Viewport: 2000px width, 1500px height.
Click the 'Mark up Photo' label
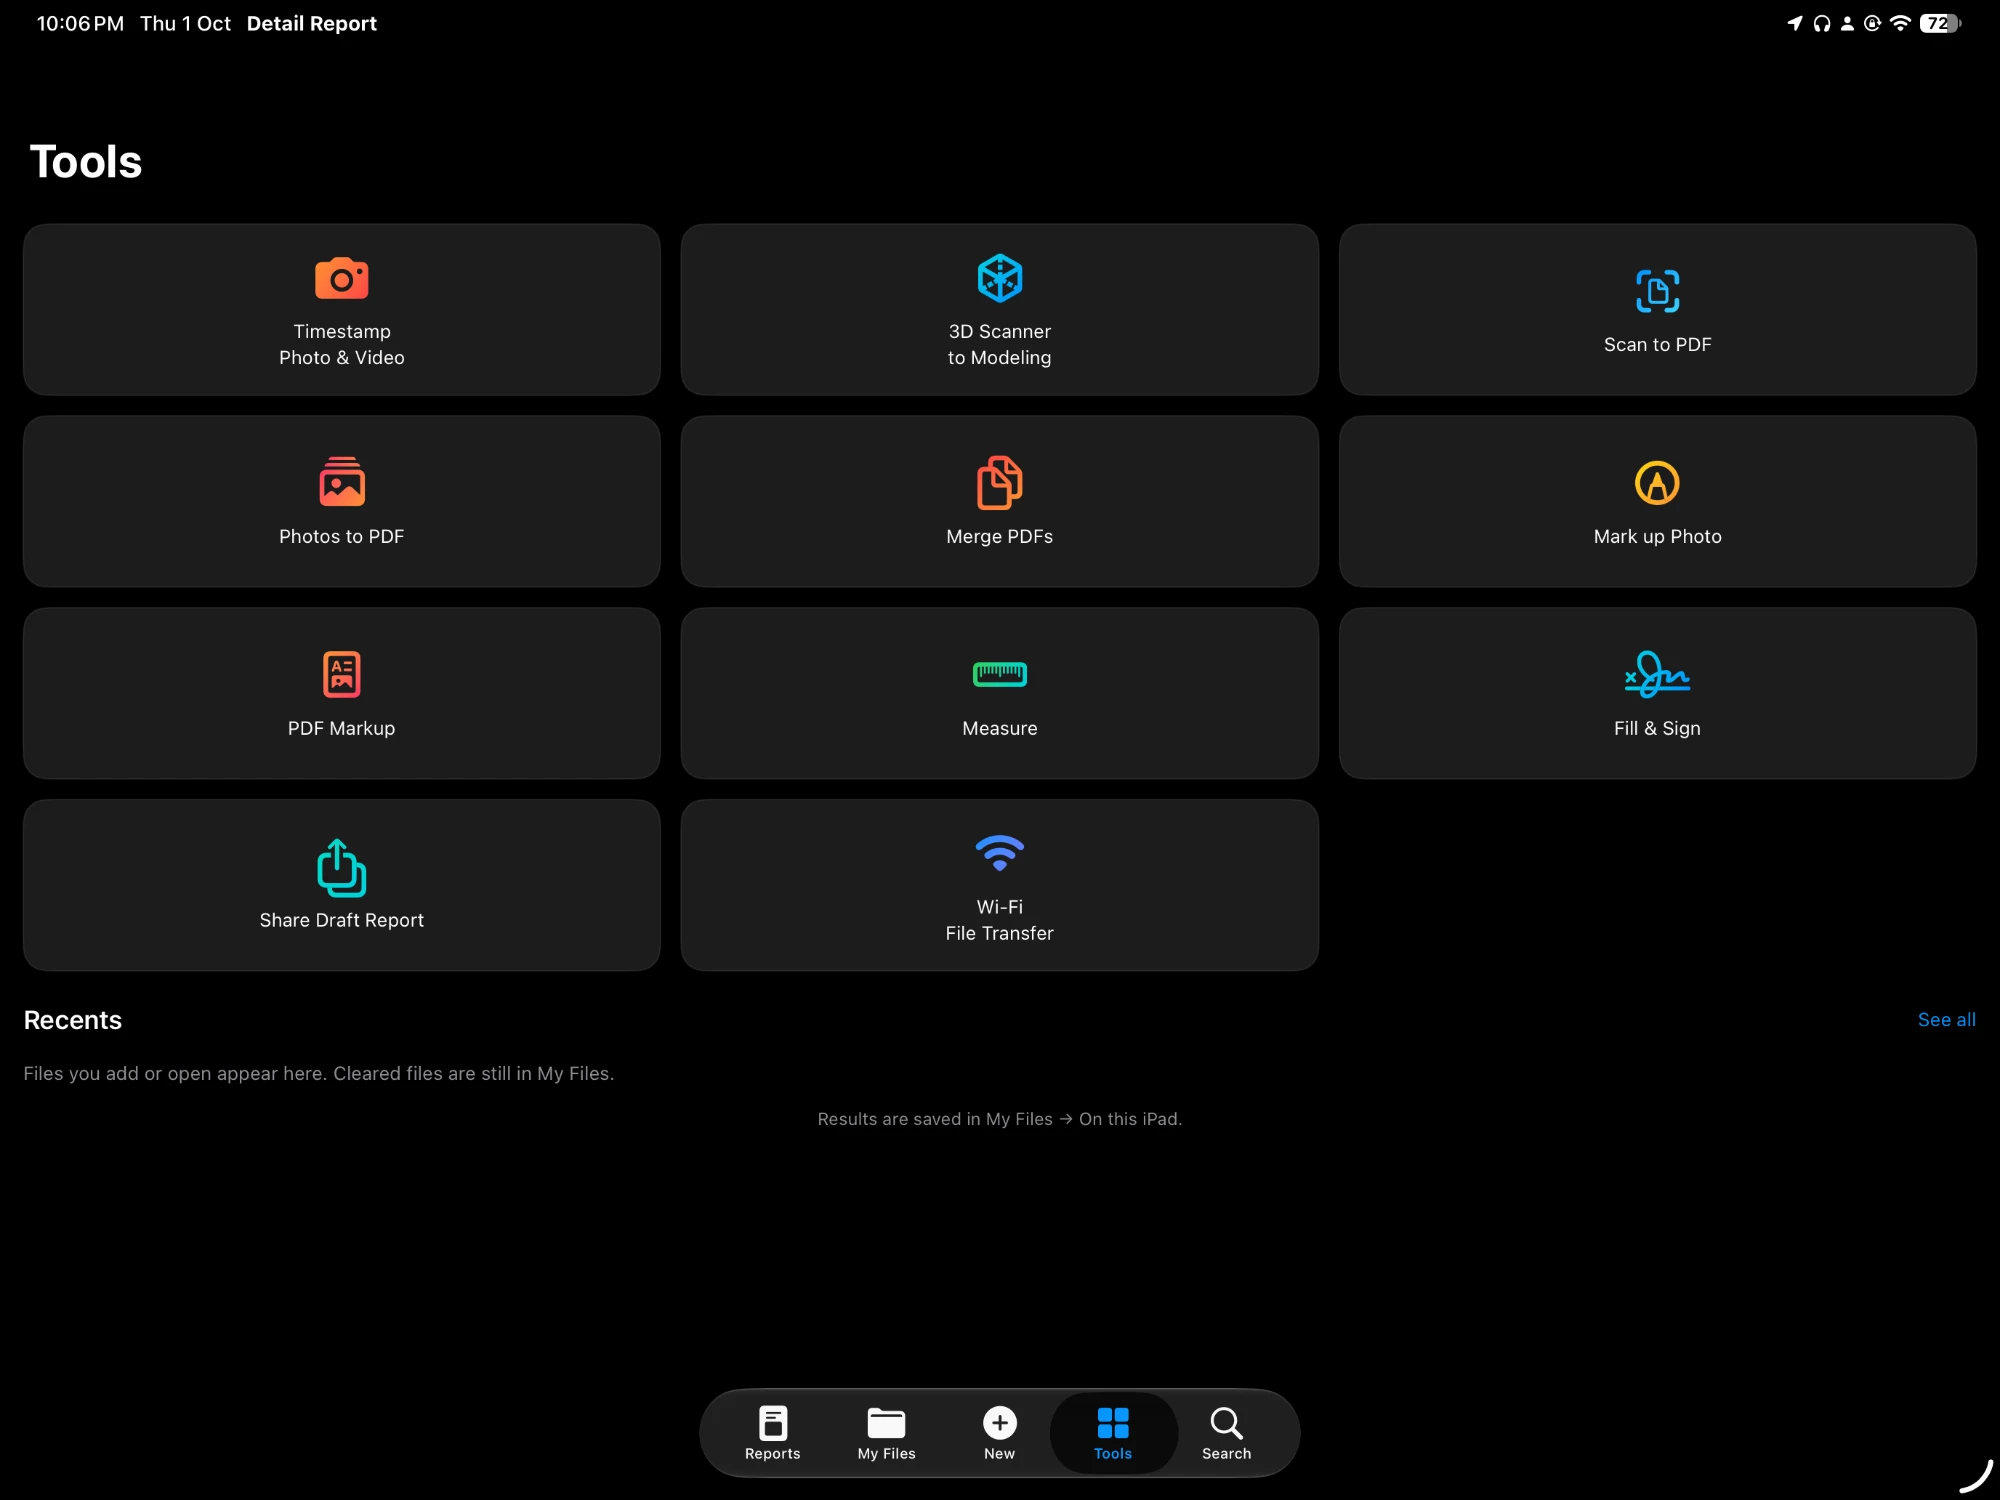(1657, 536)
